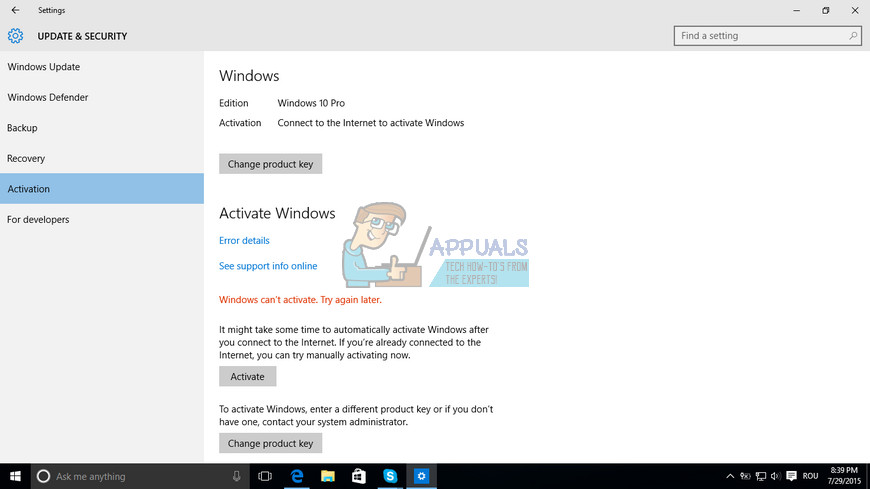Open the Start menu

[15, 476]
